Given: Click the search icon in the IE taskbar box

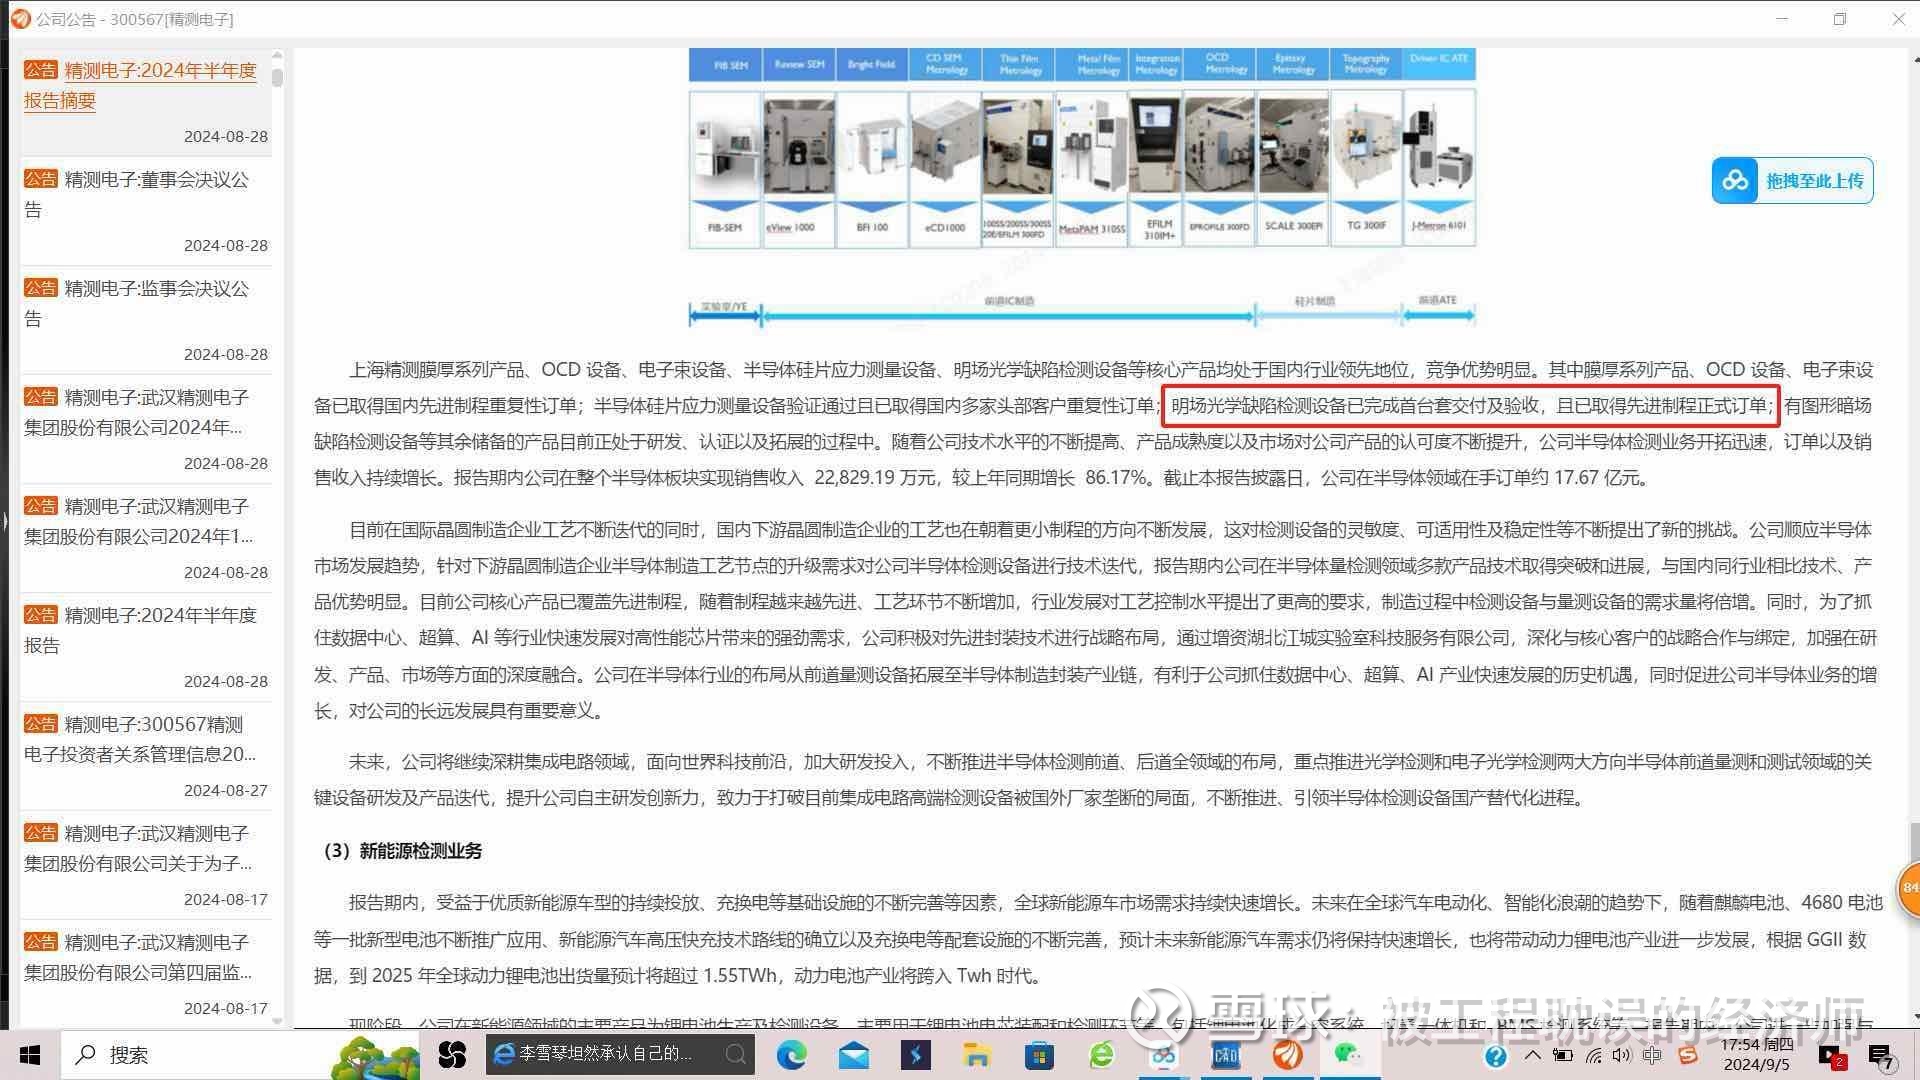Looking at the screenshot, I should coord(736,1055).
